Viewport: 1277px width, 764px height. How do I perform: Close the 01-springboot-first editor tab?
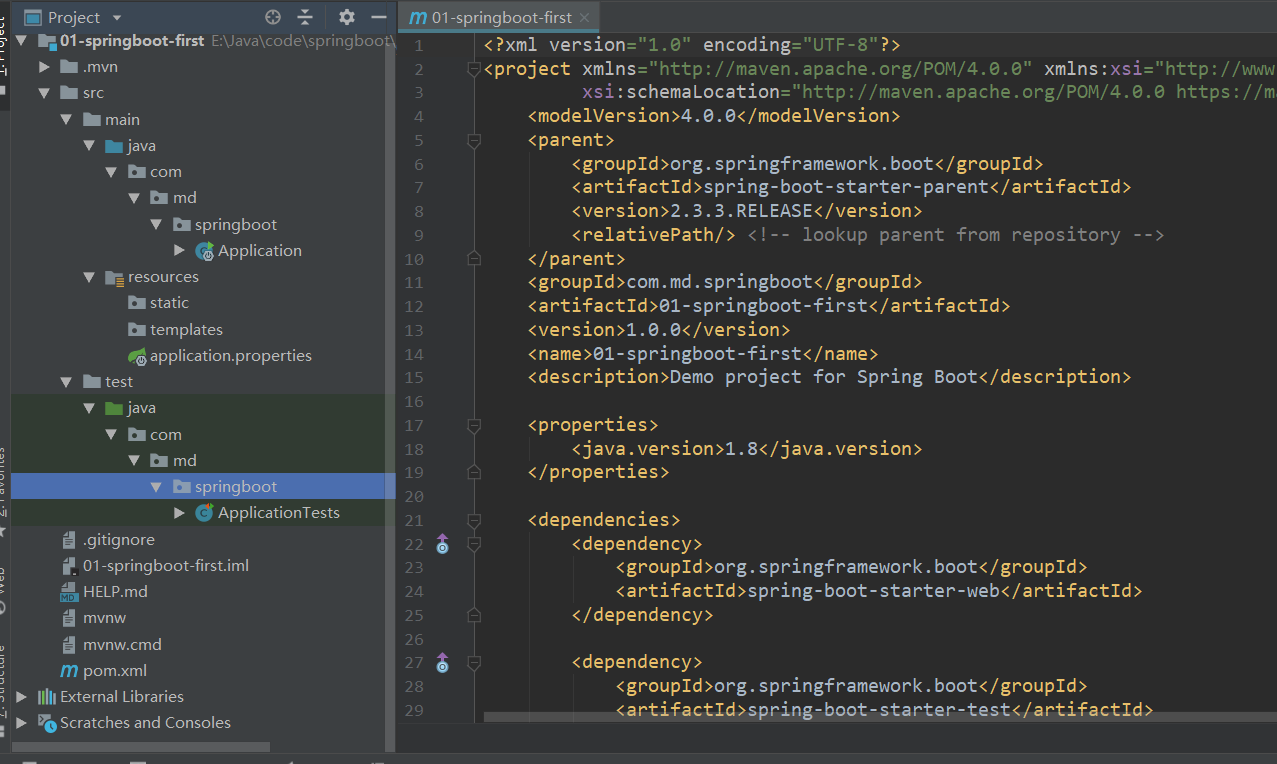click(585, 17)
